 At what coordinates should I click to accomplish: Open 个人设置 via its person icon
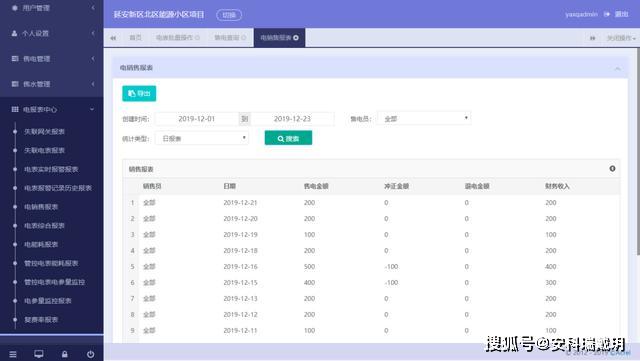[x=15, y=33]
